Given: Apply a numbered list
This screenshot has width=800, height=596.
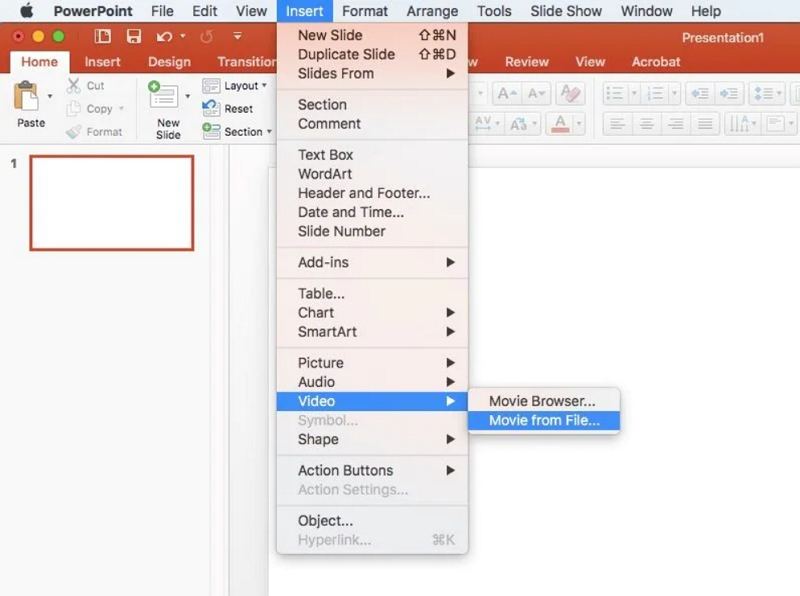Looking at the screenshot, I should [656, 92].
